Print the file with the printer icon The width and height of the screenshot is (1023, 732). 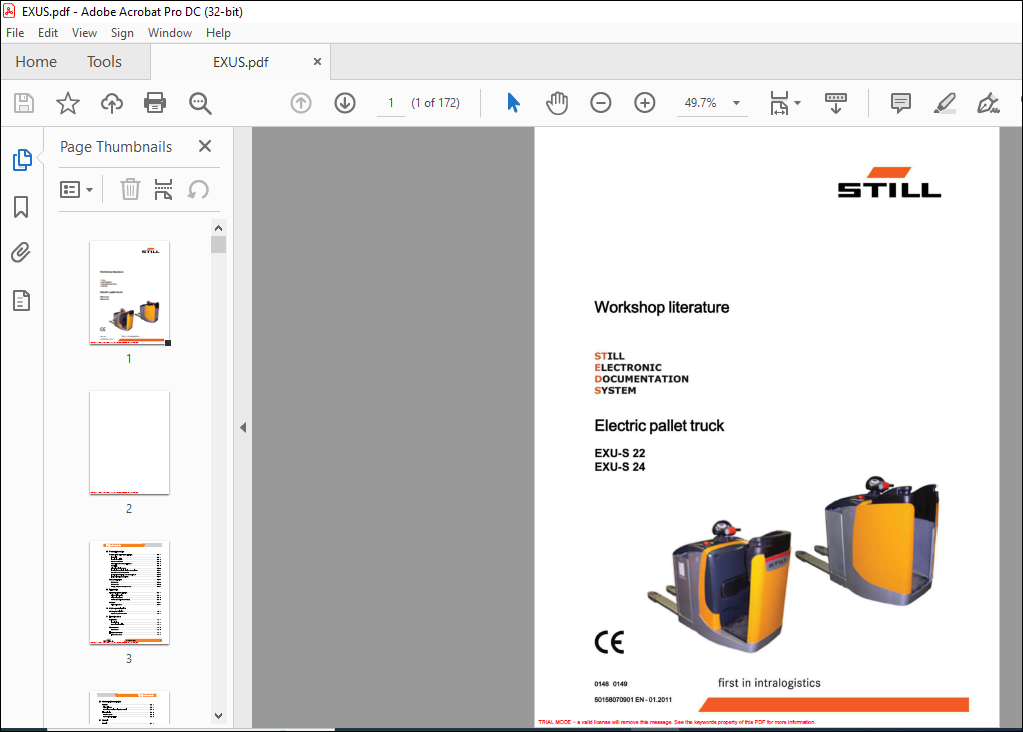[155, 103]
